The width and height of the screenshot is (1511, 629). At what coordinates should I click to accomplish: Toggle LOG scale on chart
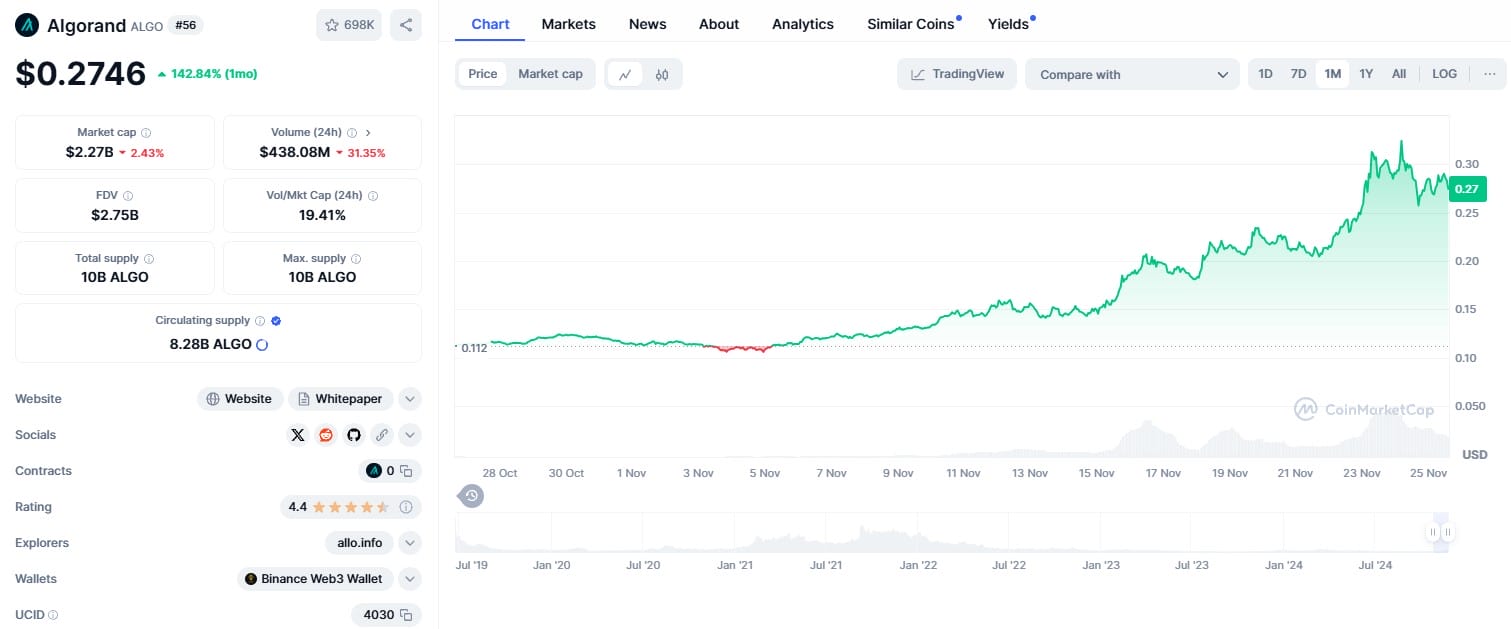pos(1444,74)
